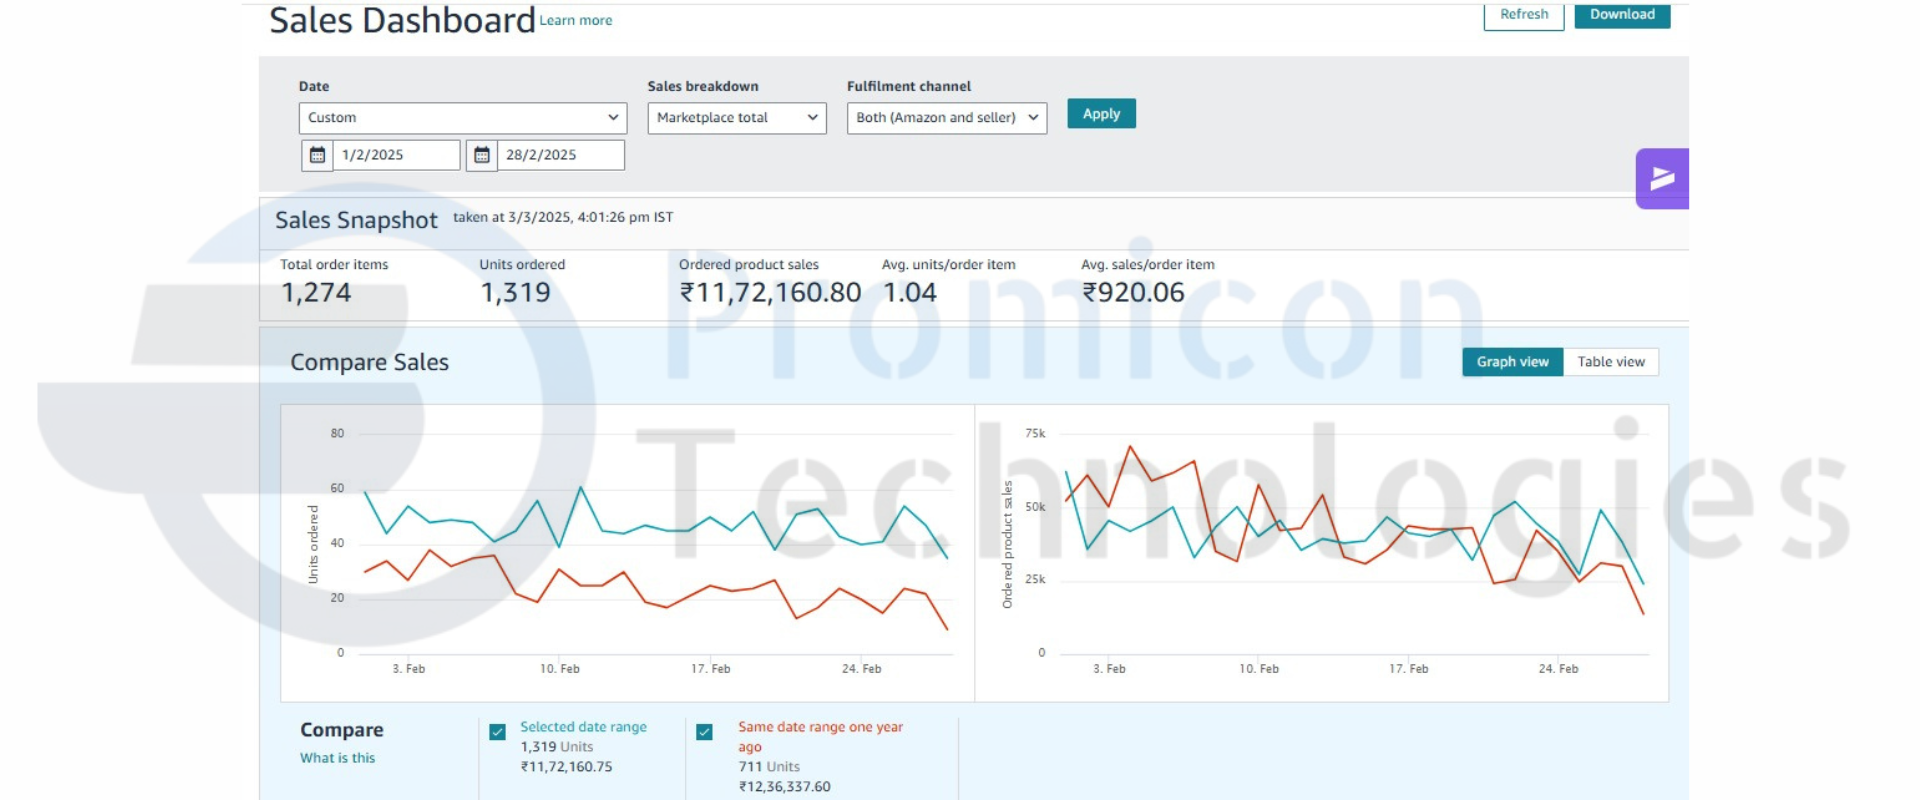Select the Graph view tab
1920x800 pixels.
(x=1512, y=362)
